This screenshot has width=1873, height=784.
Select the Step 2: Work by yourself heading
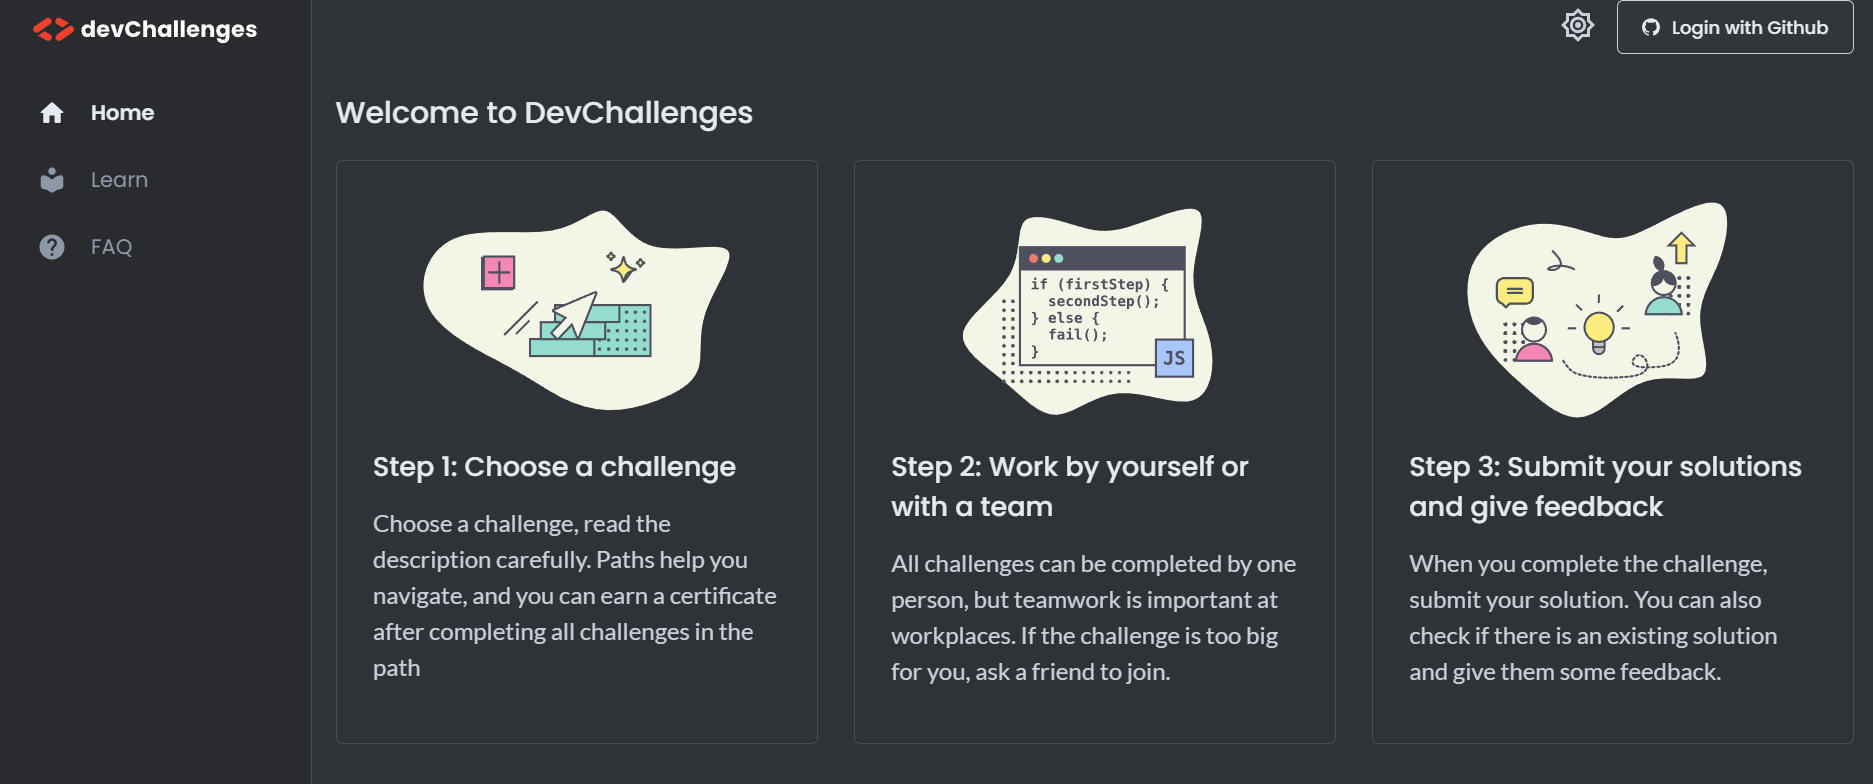[x=1070, y=487]
